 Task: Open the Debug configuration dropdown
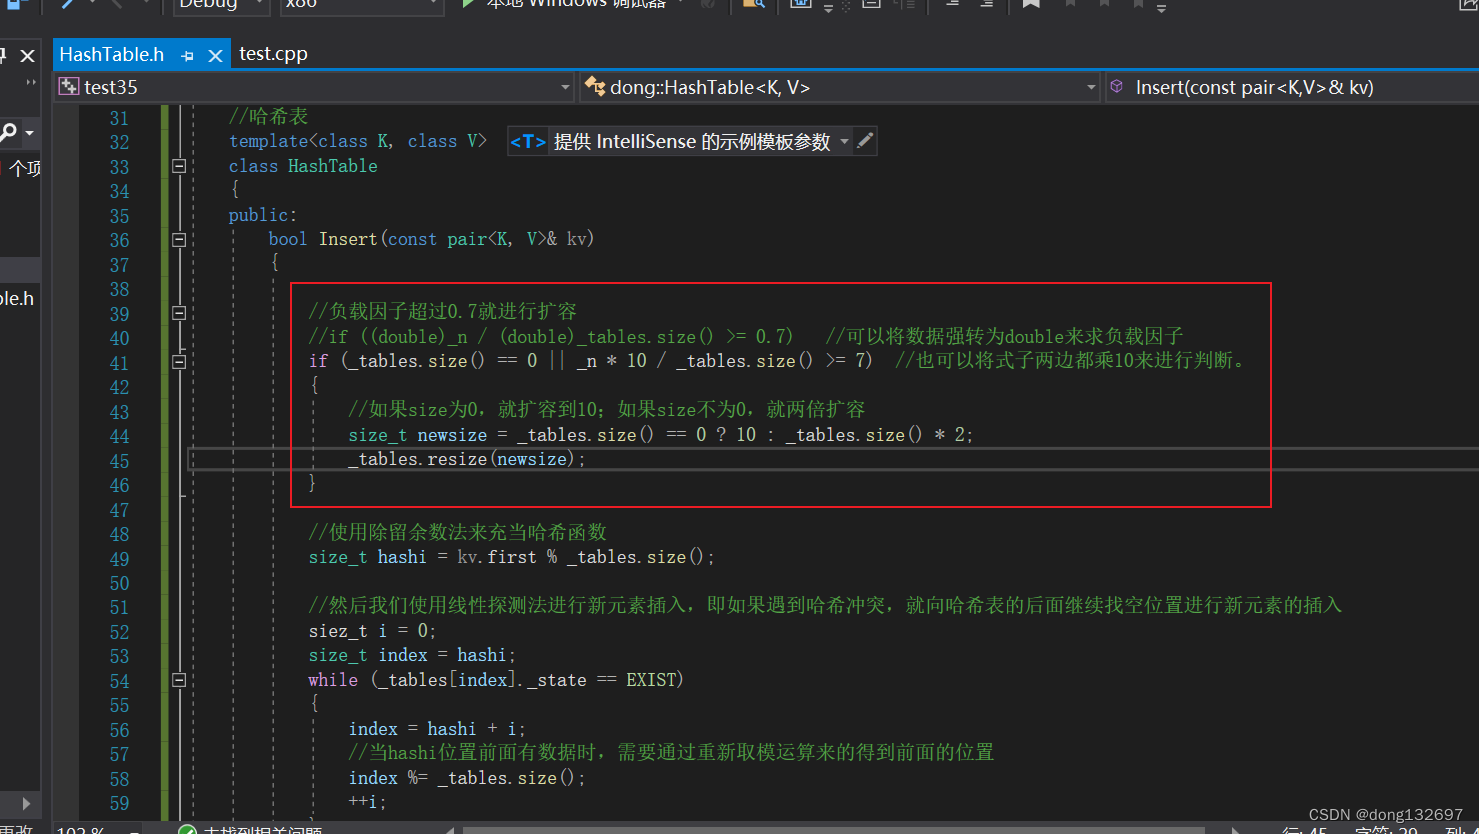click(x=222, y=5)
